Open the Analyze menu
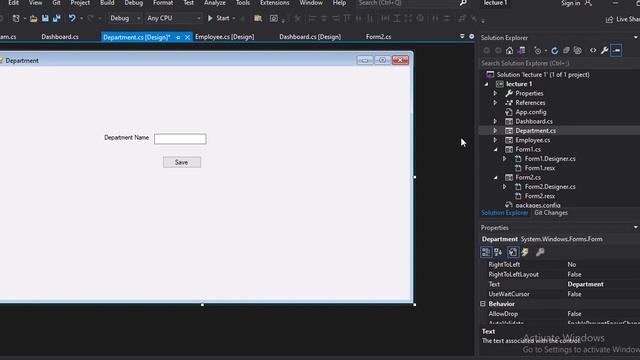The width and height of the screenshot is (640, 360). (215, 3)
